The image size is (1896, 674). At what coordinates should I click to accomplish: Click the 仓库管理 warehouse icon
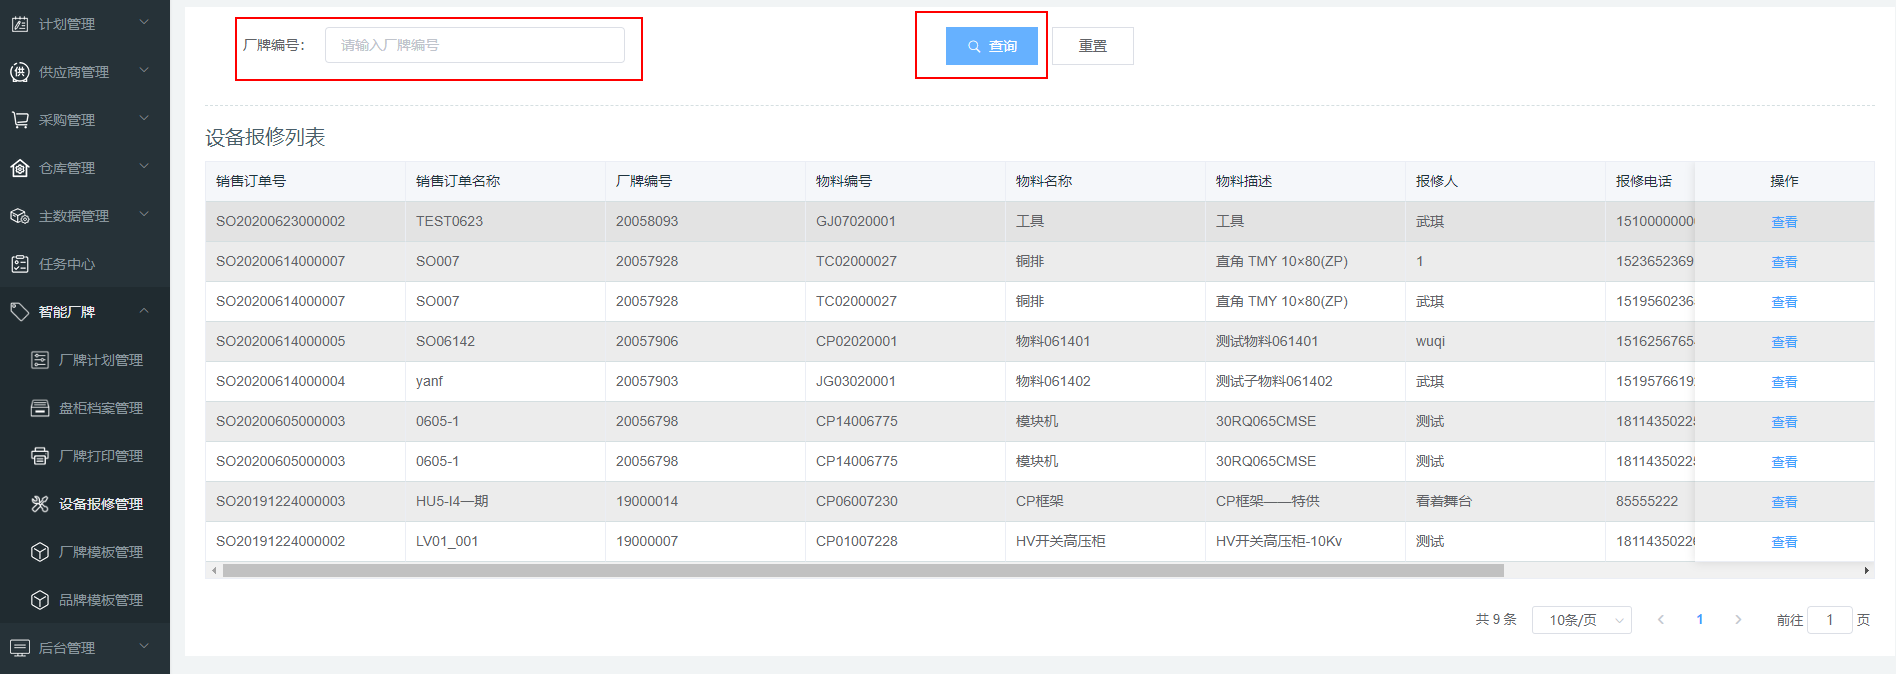coord(20,168)
